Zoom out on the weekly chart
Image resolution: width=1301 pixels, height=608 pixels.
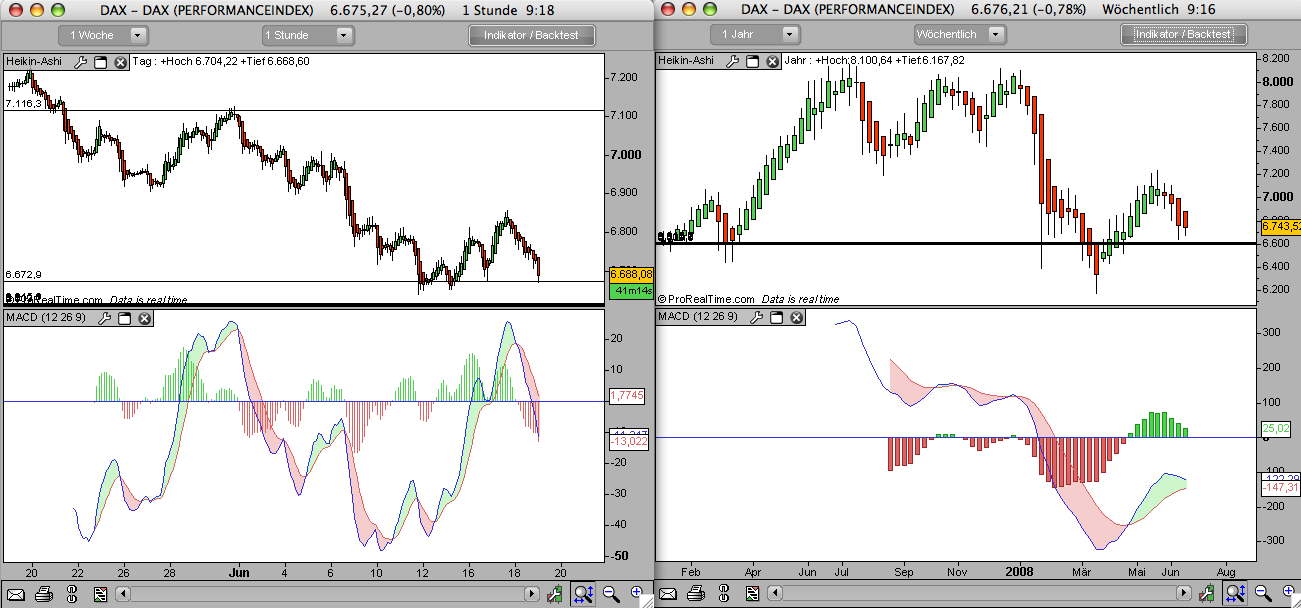tap(1263, 595)
